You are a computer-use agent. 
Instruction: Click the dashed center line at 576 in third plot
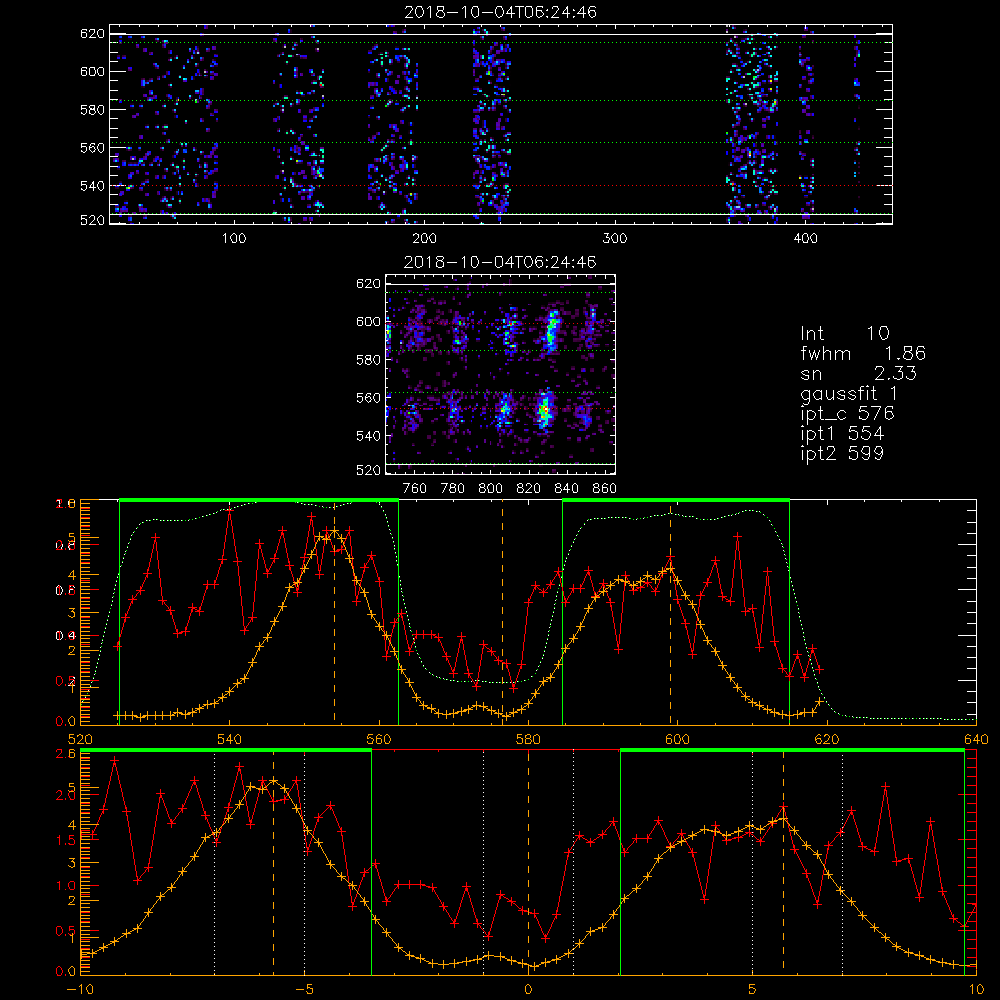click(x=502, y=612)
